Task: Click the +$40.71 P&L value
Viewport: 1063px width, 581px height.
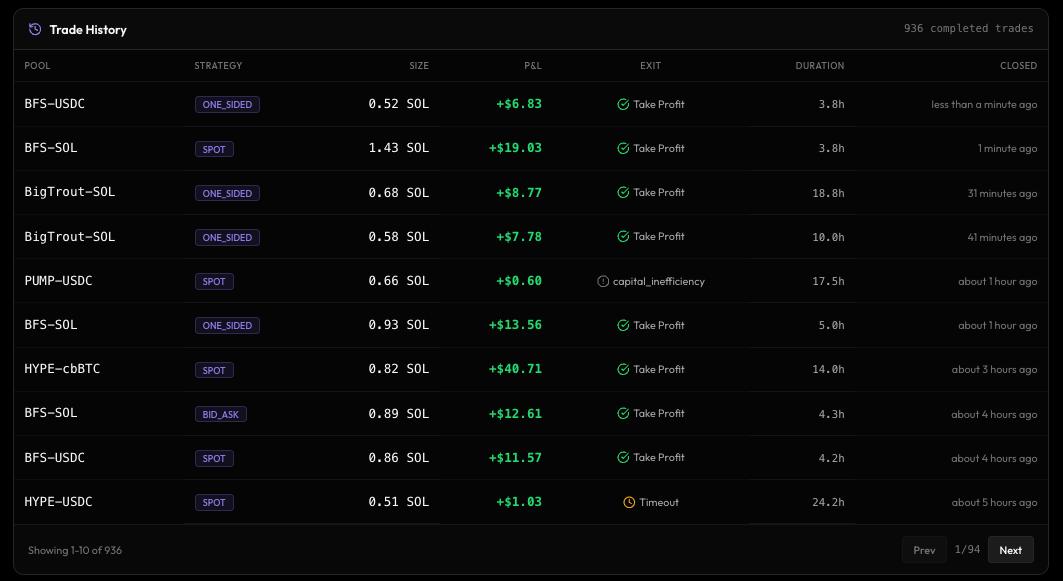Action: [515, 369]
